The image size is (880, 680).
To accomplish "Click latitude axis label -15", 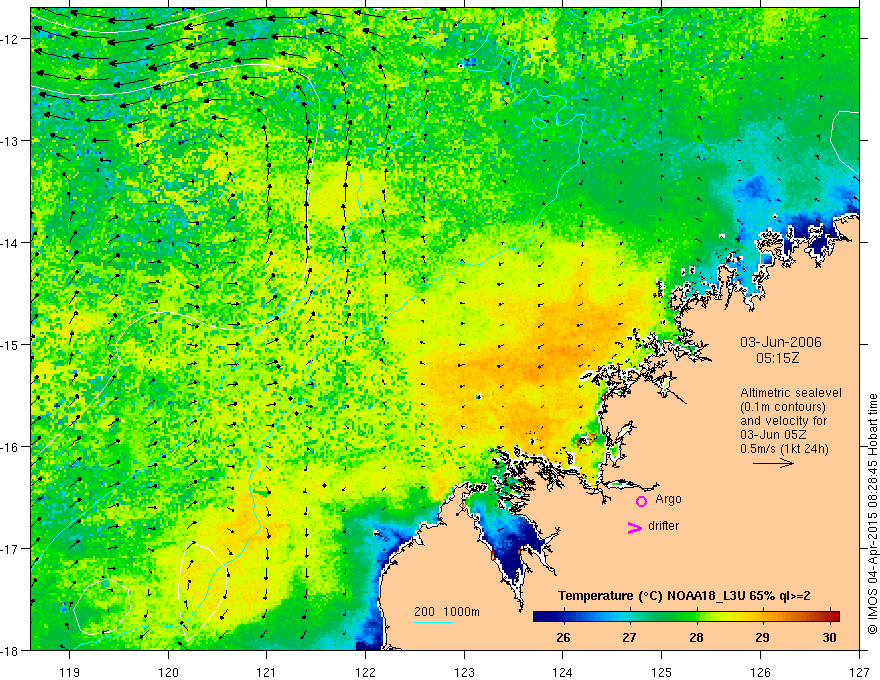I will (x=11, y=344).
